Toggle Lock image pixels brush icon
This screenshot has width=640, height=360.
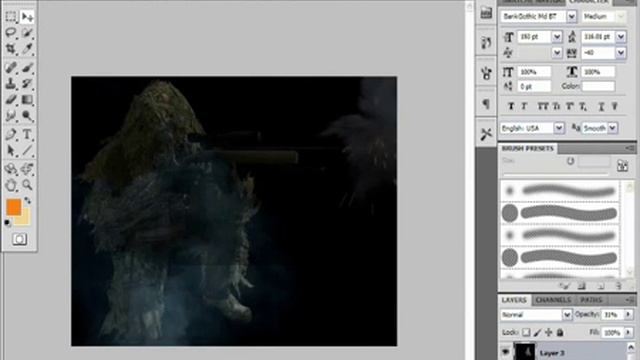[x=538, y=333]
